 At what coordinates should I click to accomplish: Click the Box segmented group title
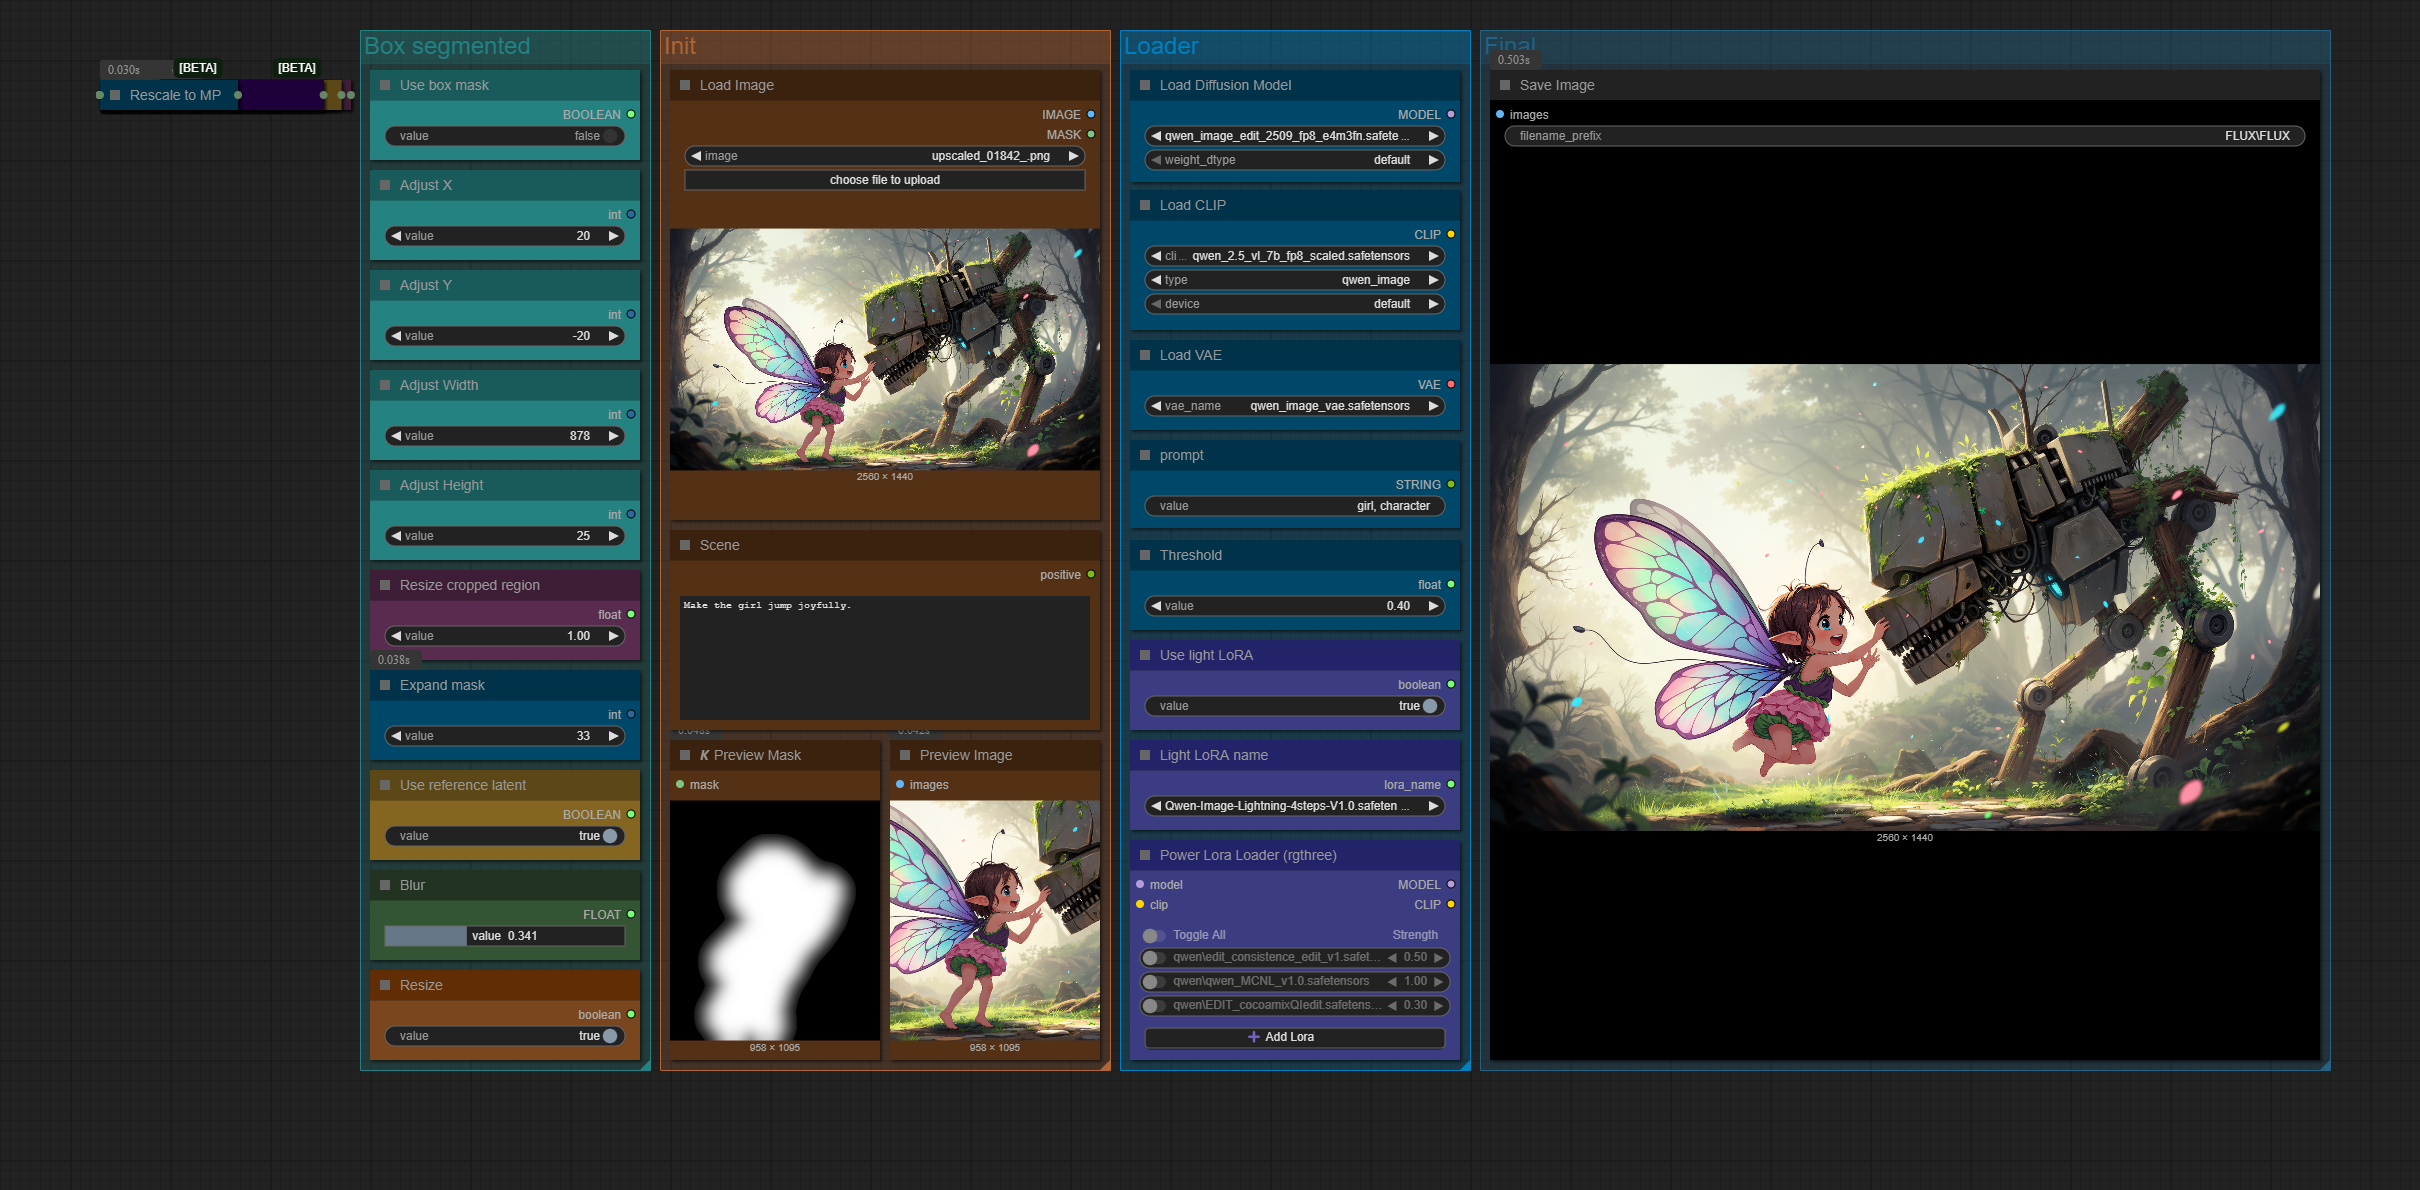(x=447, y=46)
